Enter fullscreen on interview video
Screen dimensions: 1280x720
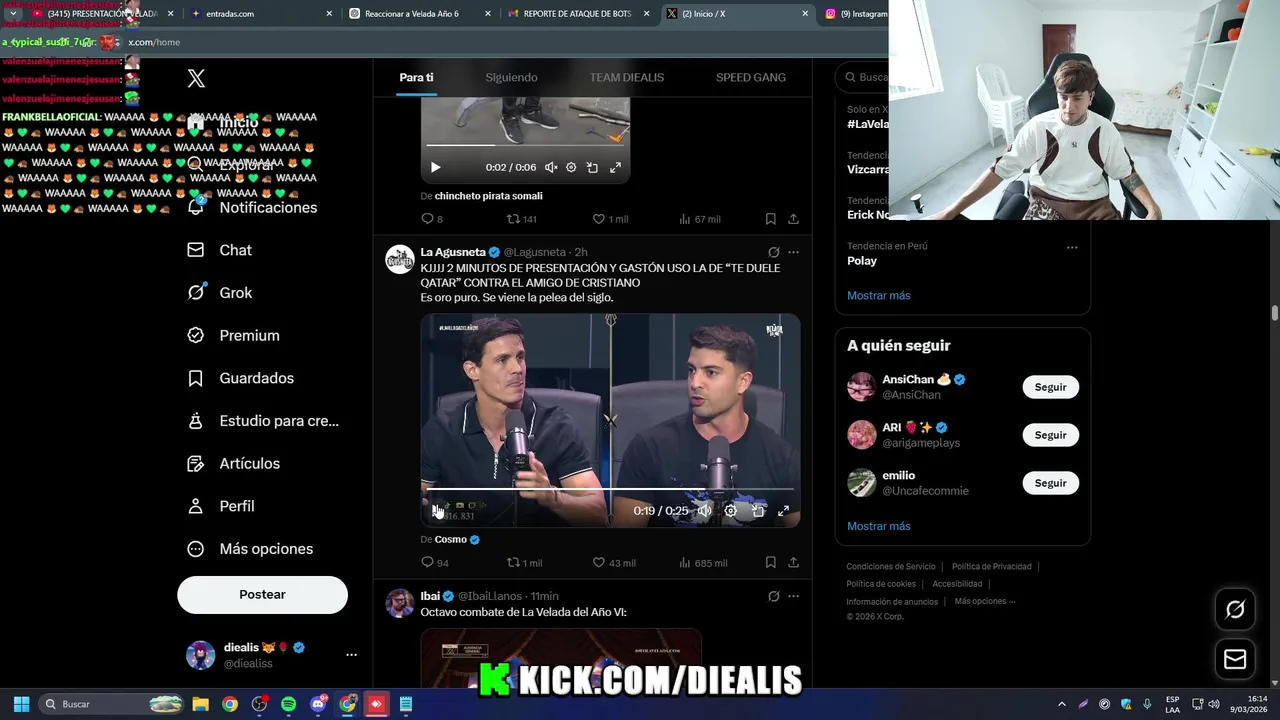pos(783,510)
